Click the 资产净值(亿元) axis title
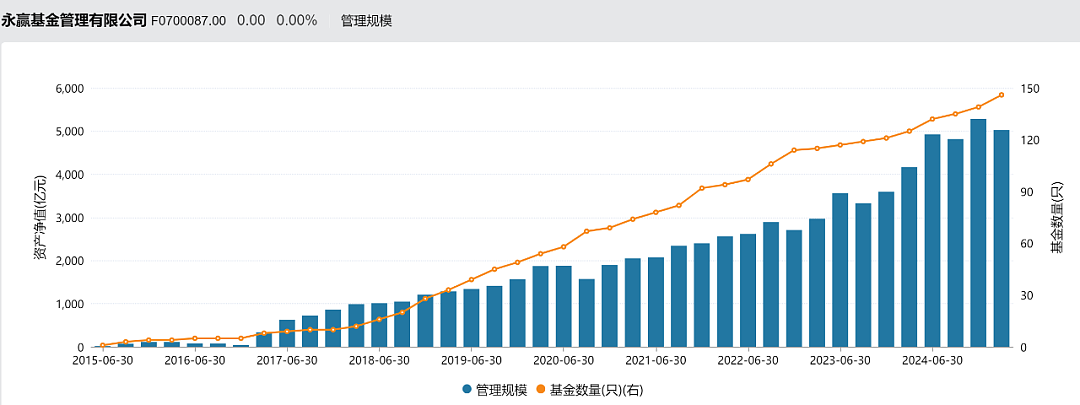Viewport: 1080px width, 405px height. 41,217
